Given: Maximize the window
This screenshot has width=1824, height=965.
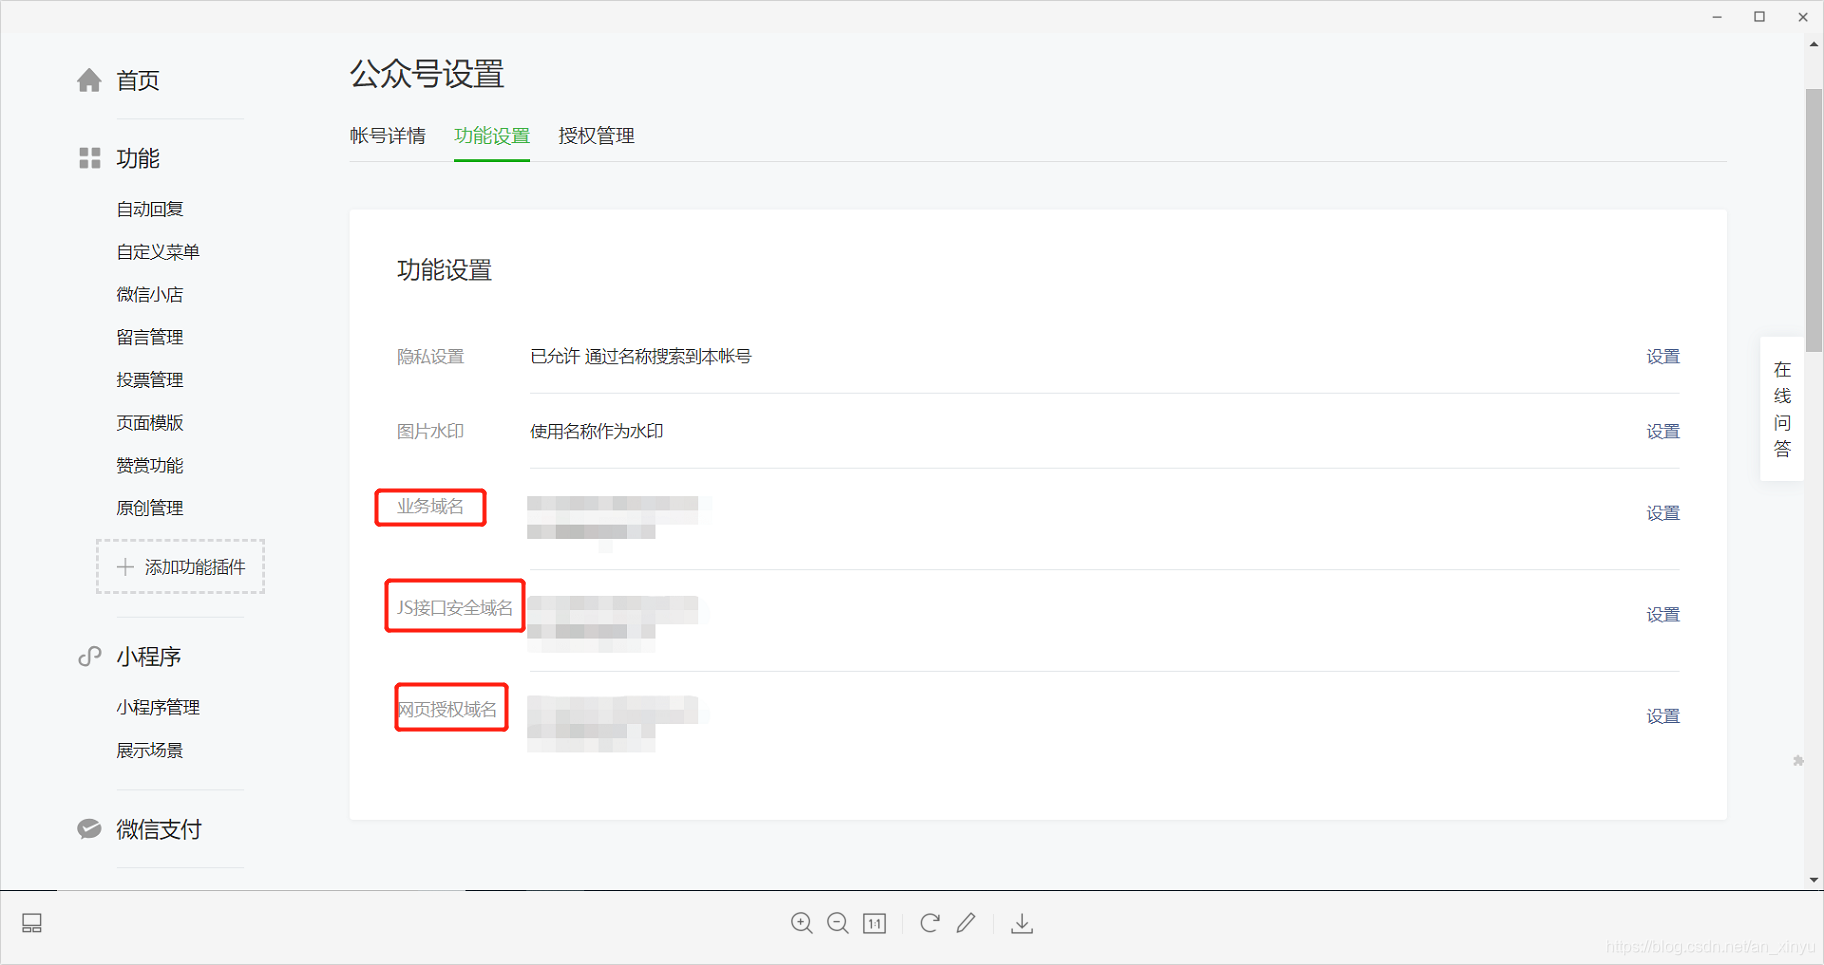Looking at the screenshot, I should coord(1760,17).
